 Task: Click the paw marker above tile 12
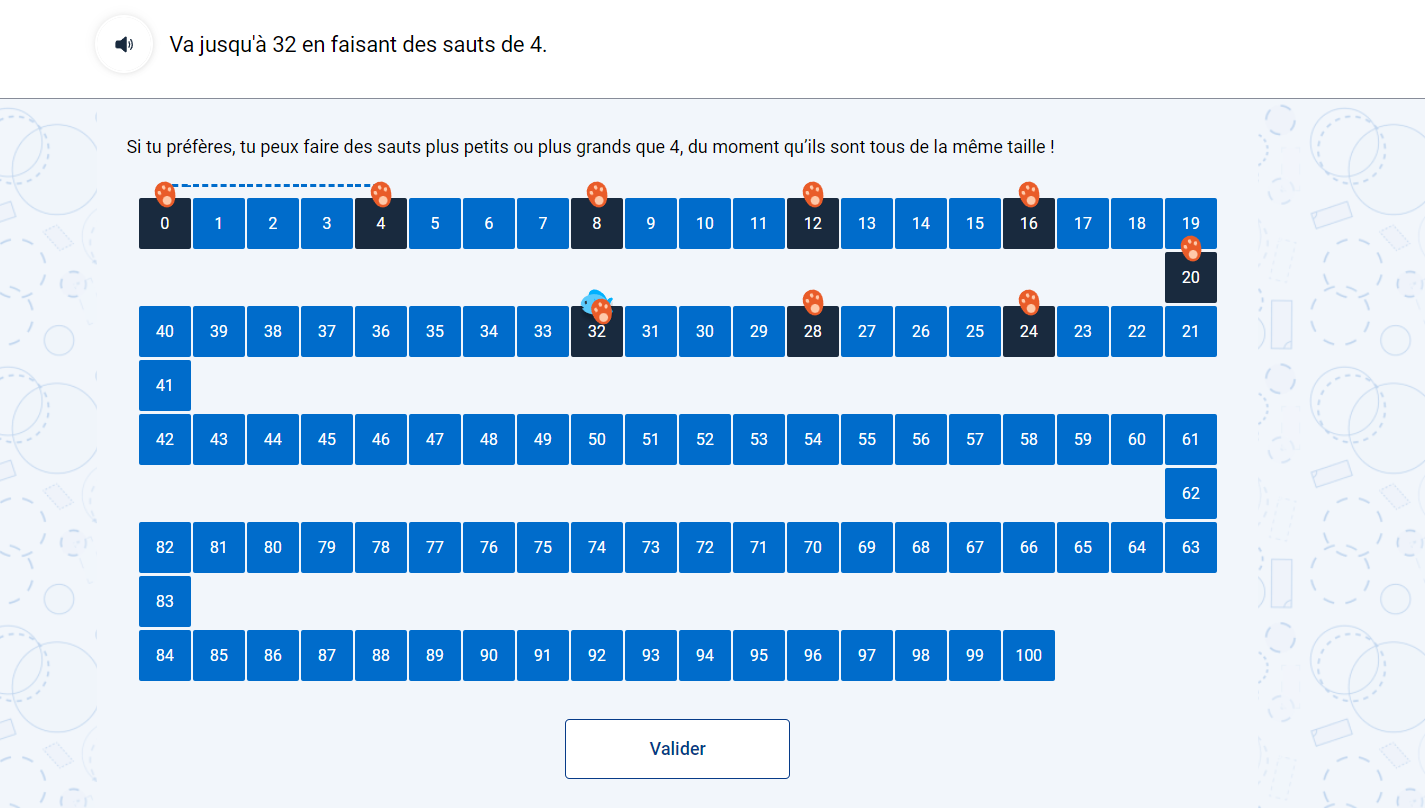click(813, 194)
